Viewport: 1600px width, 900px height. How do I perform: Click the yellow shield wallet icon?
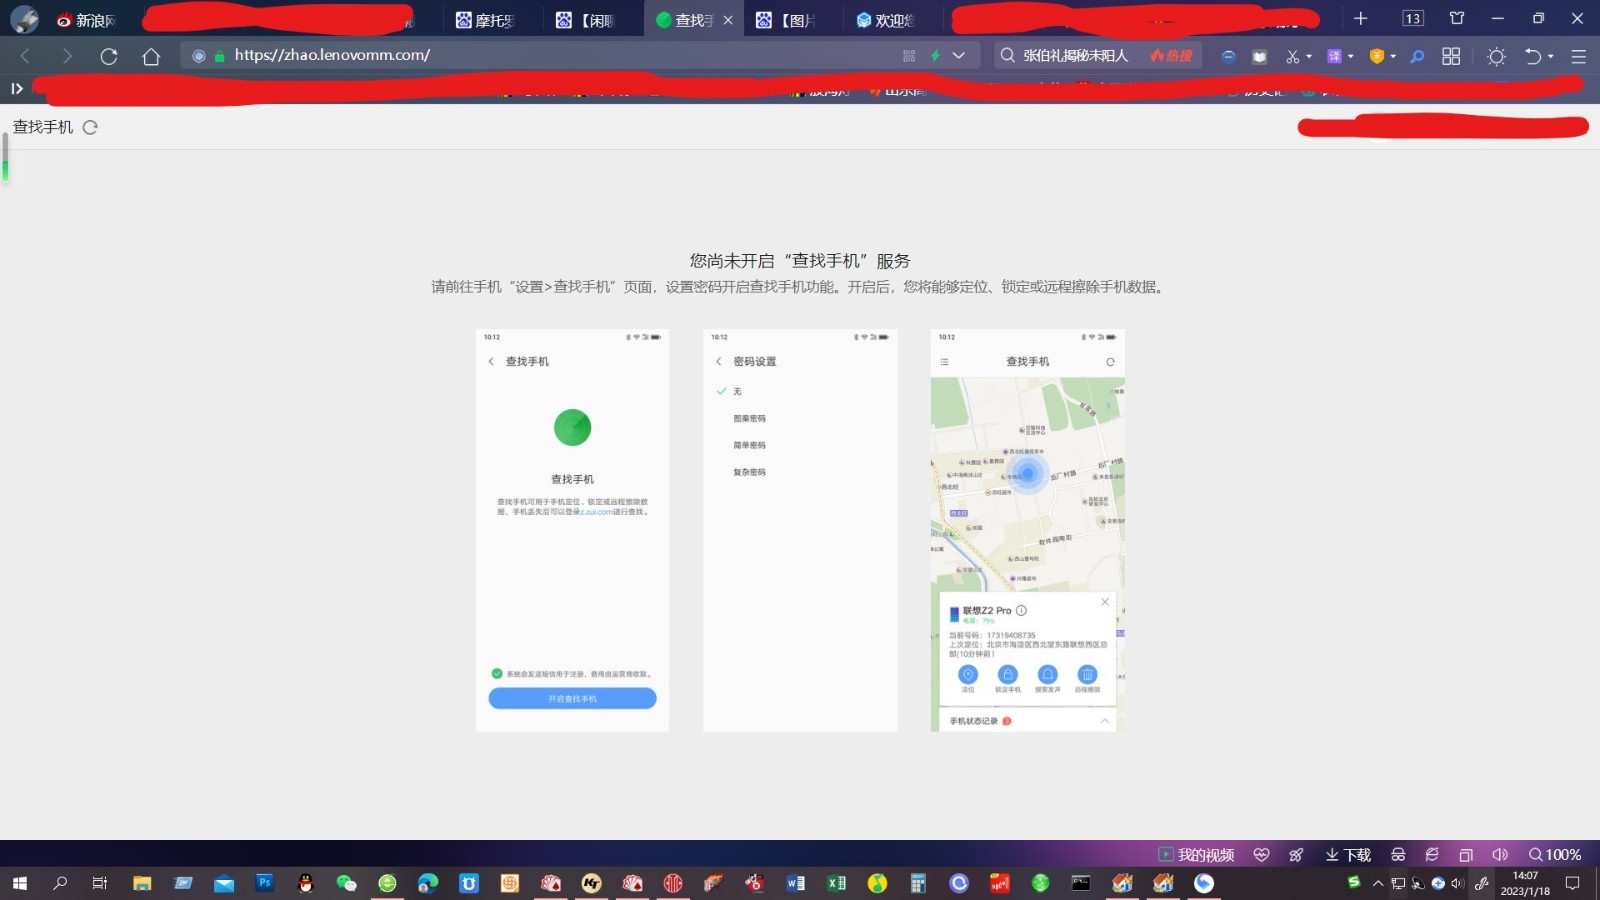(1377, 56)
